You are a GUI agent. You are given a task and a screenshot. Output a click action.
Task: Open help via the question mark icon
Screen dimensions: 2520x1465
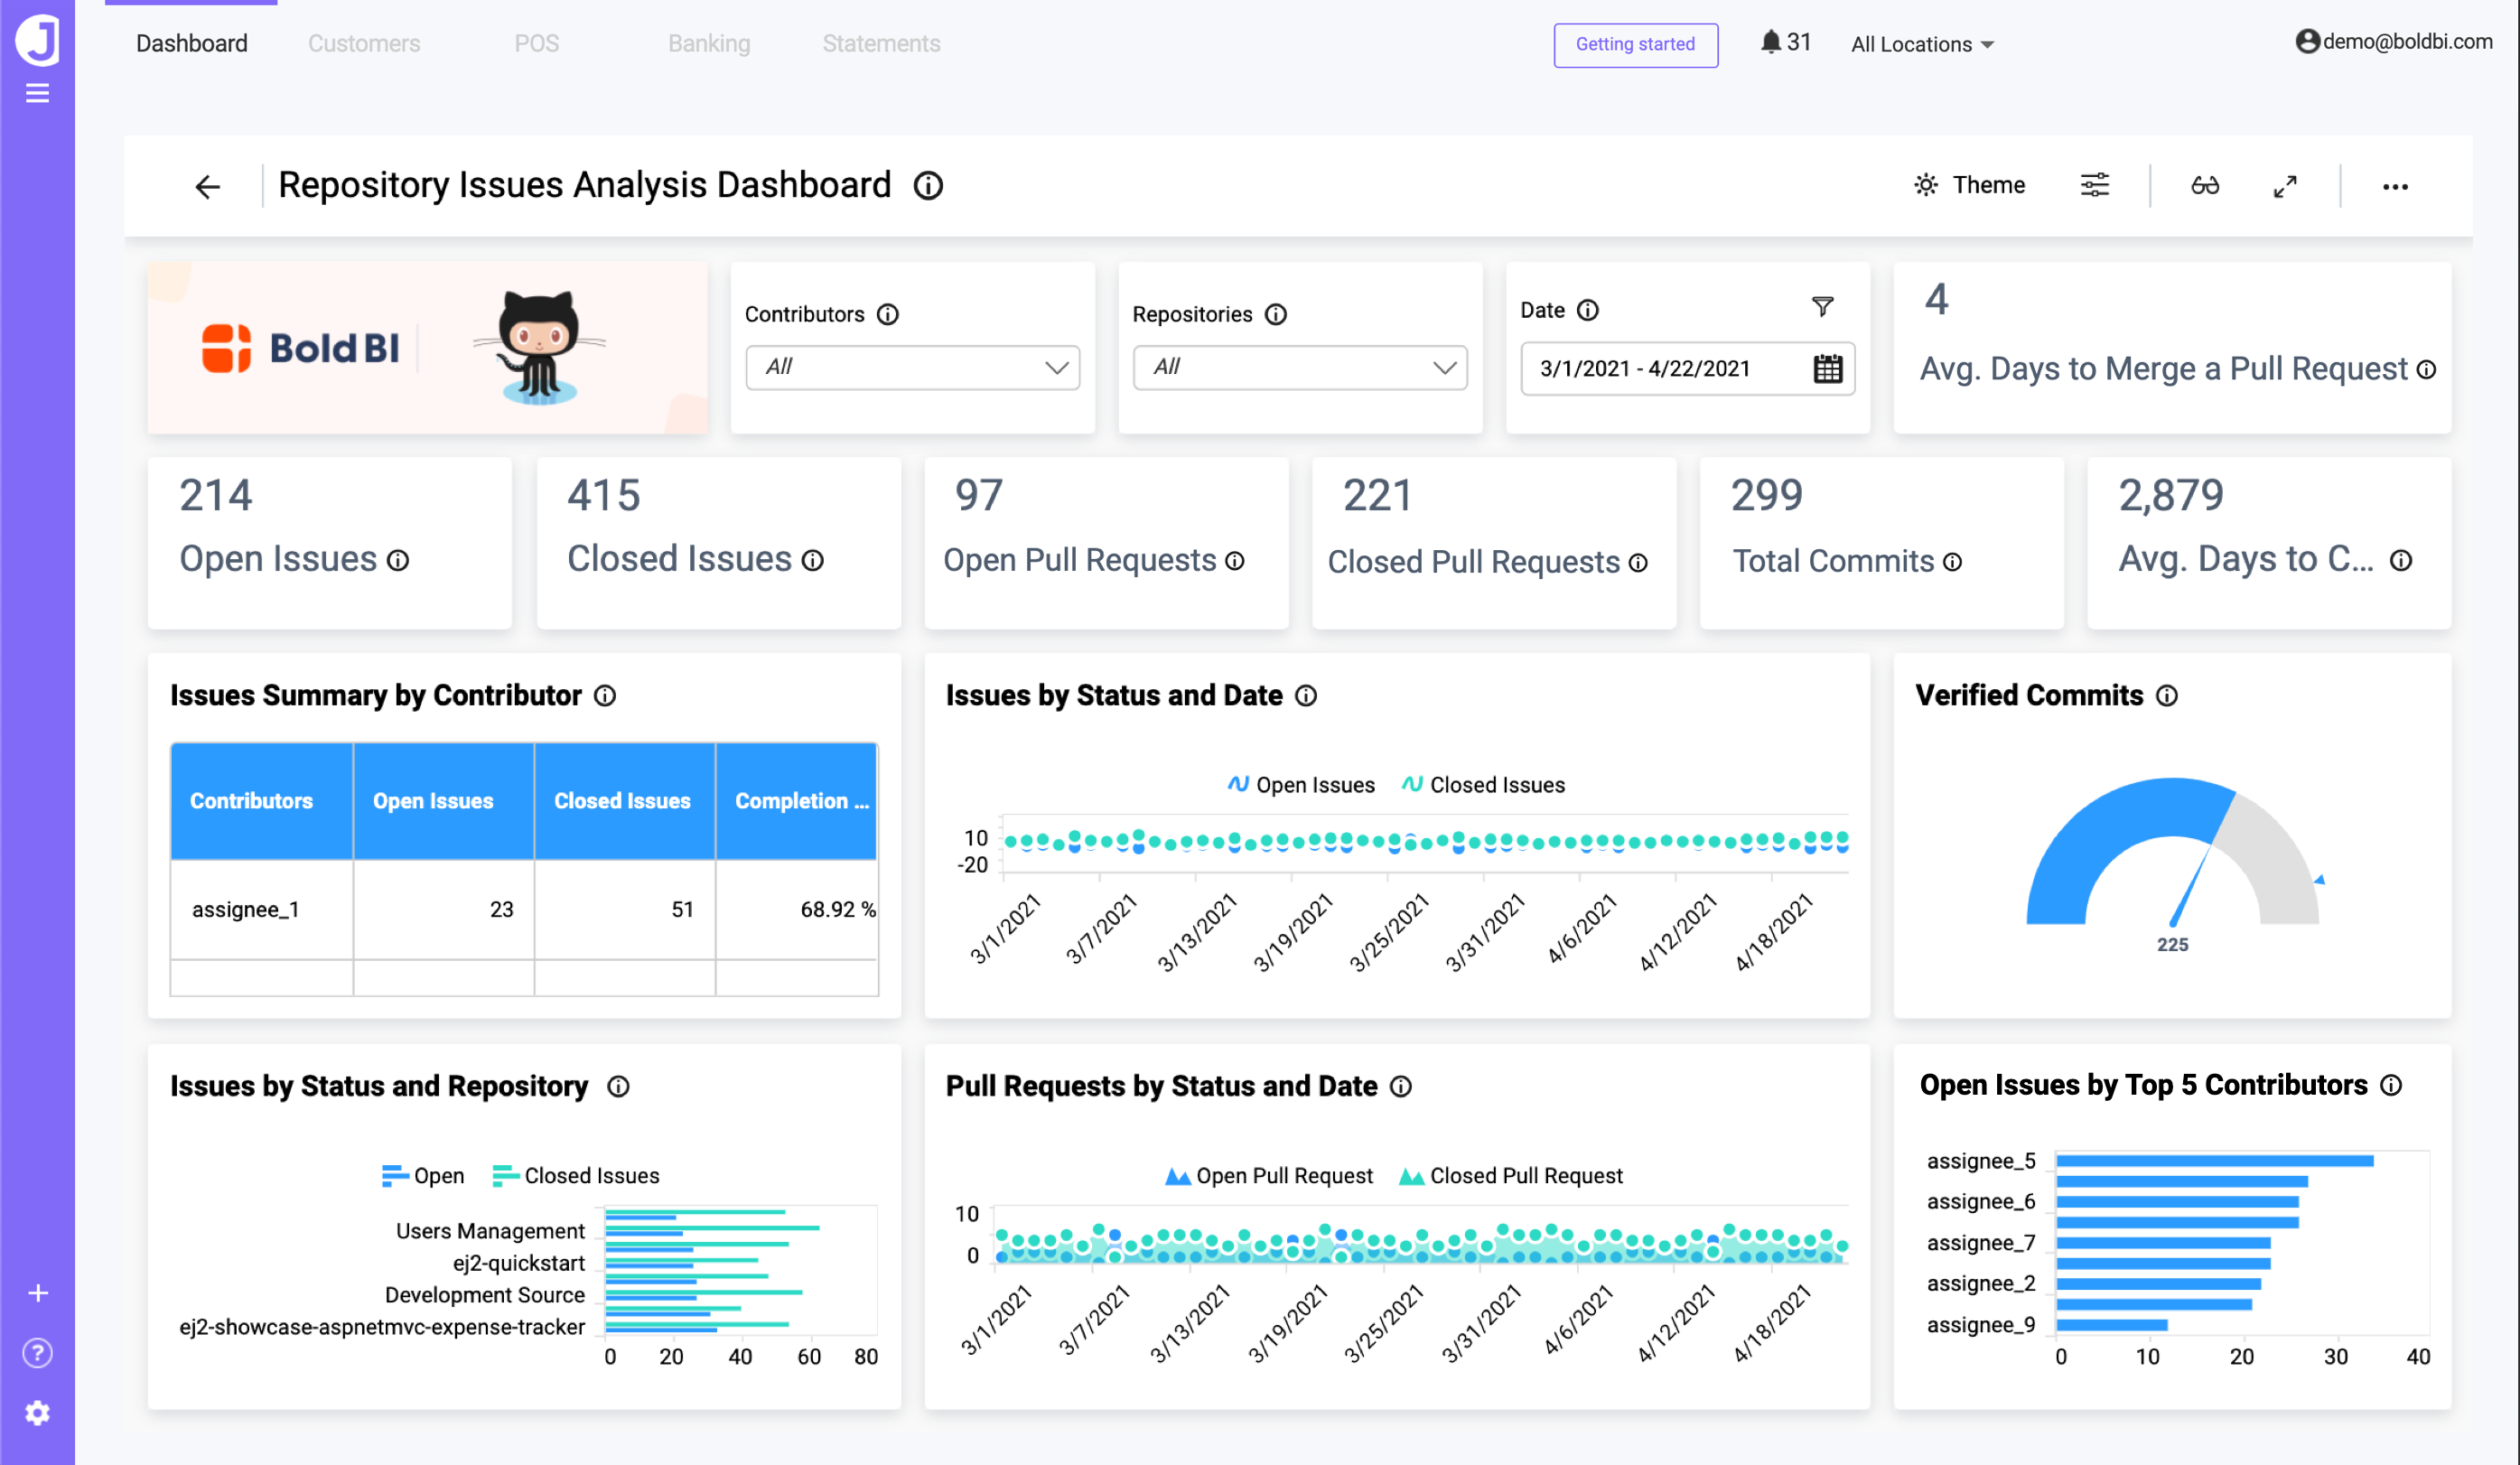(x=37, y=1353)
